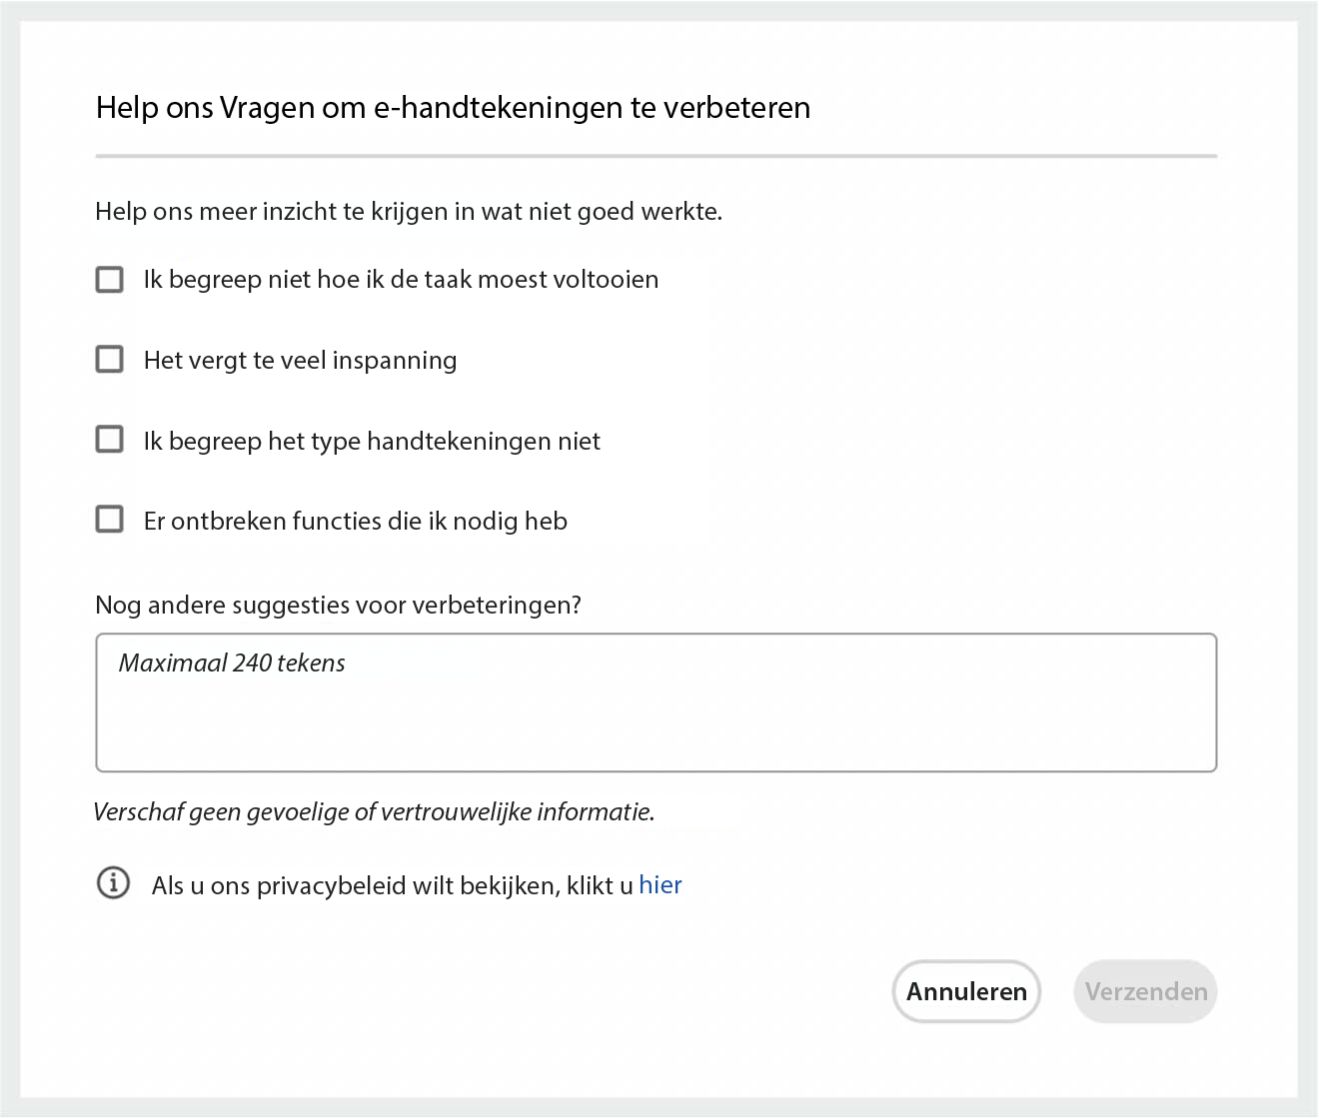Cancel the feedback form with Annuleren
The height and width of the screenshot is (1118, 1319).
tap(965, 991)
